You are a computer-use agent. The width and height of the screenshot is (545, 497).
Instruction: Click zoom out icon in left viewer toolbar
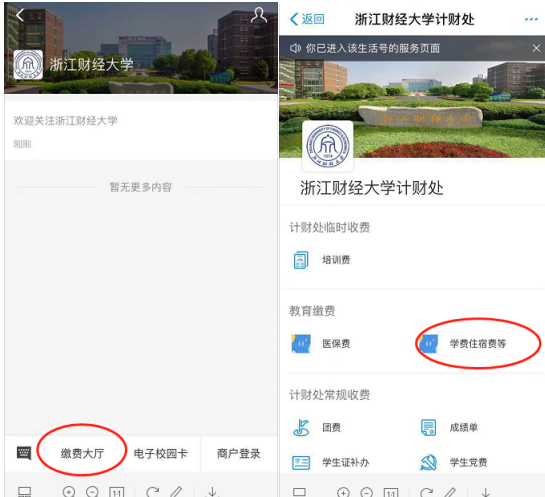click(x=92, y=492)
